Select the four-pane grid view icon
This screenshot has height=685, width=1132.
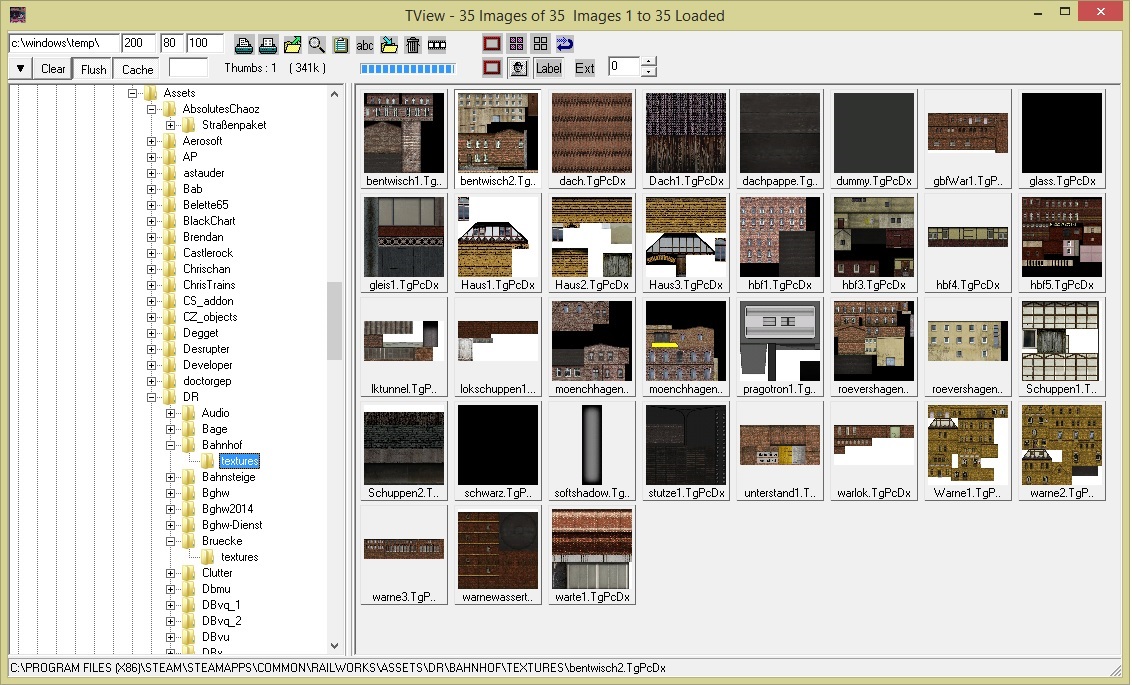540,43
